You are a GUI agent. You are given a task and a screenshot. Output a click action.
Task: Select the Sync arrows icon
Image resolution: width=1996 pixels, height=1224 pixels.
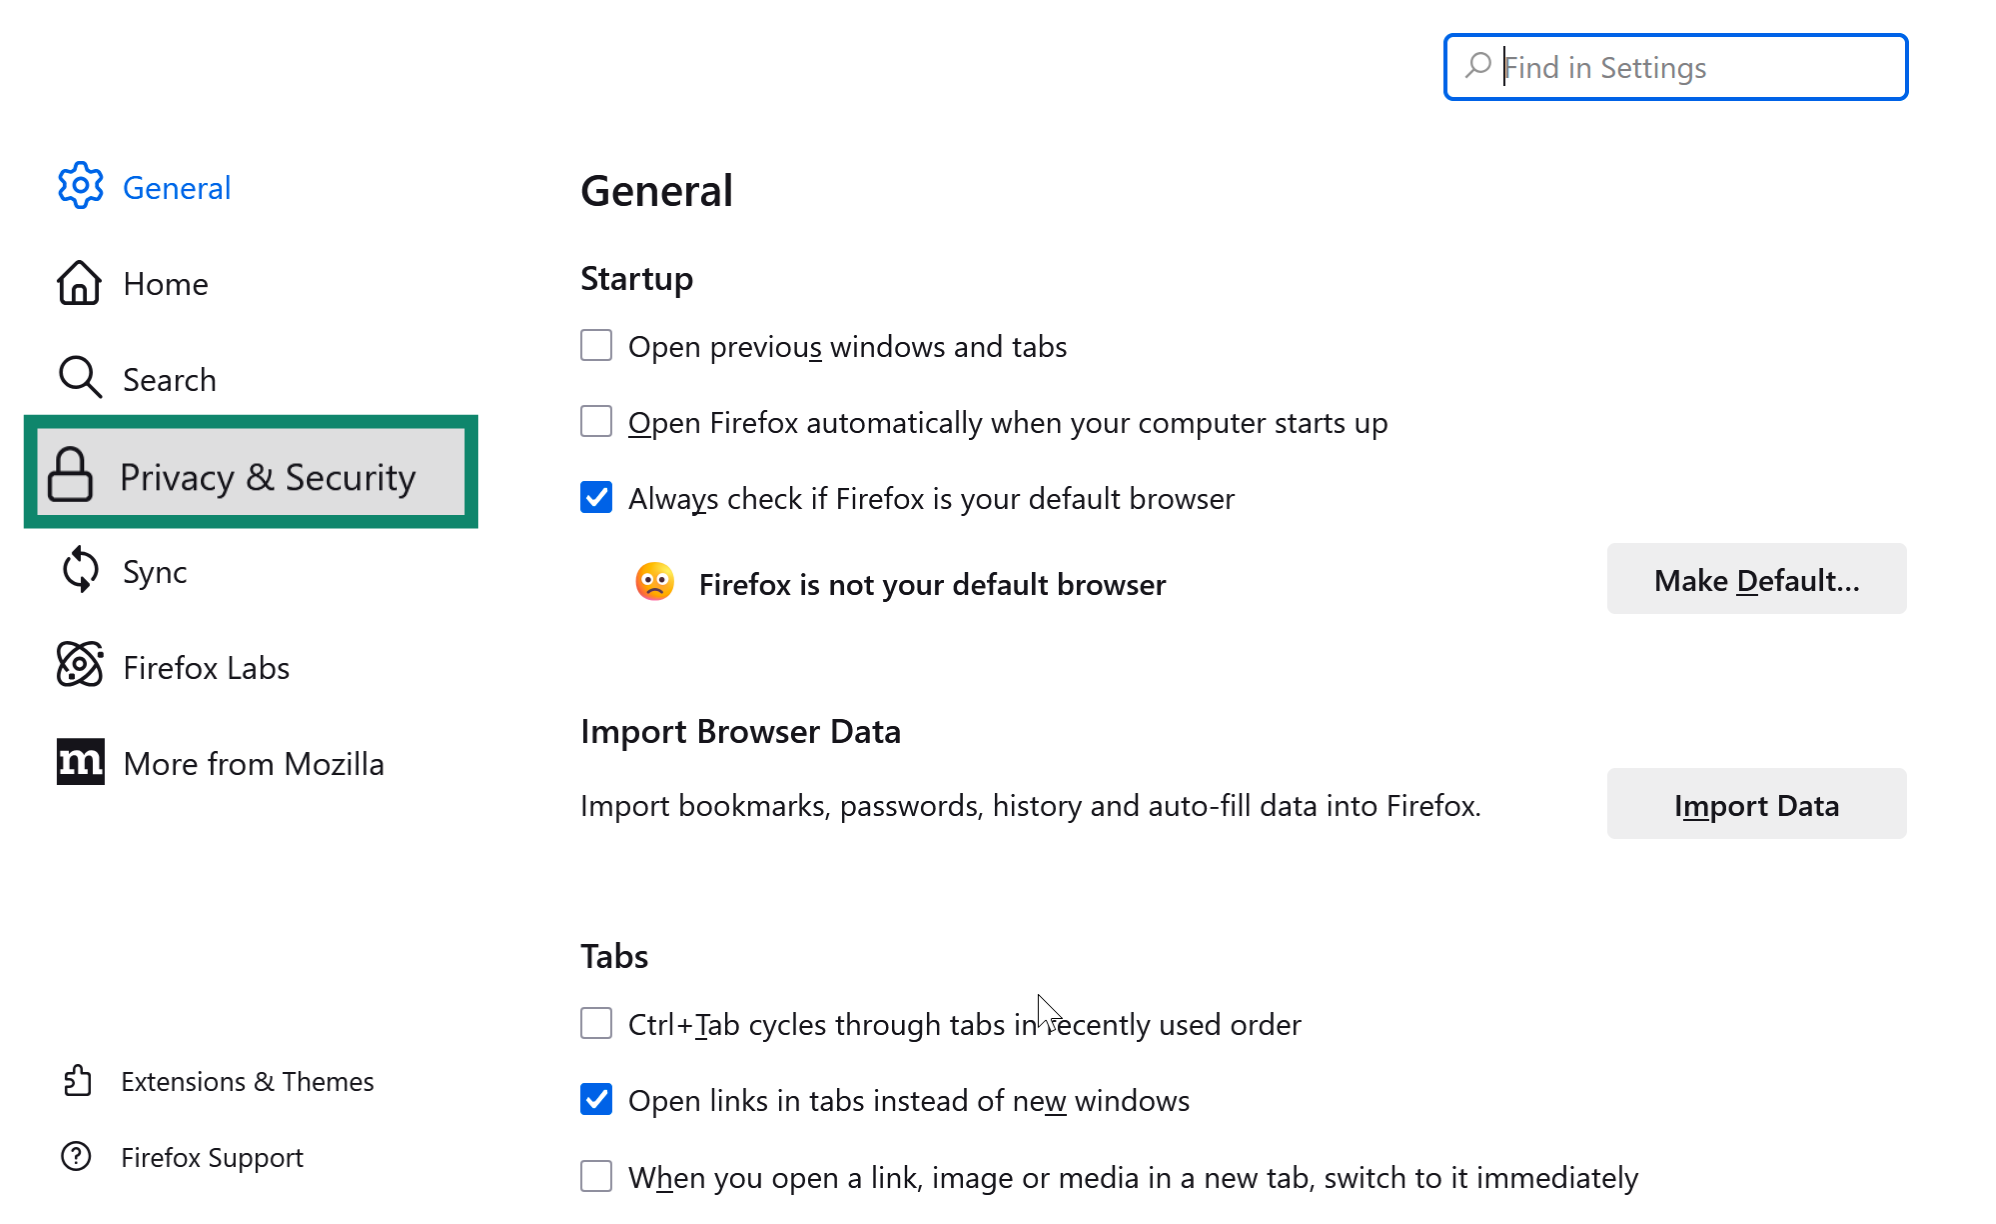[79, 570]
